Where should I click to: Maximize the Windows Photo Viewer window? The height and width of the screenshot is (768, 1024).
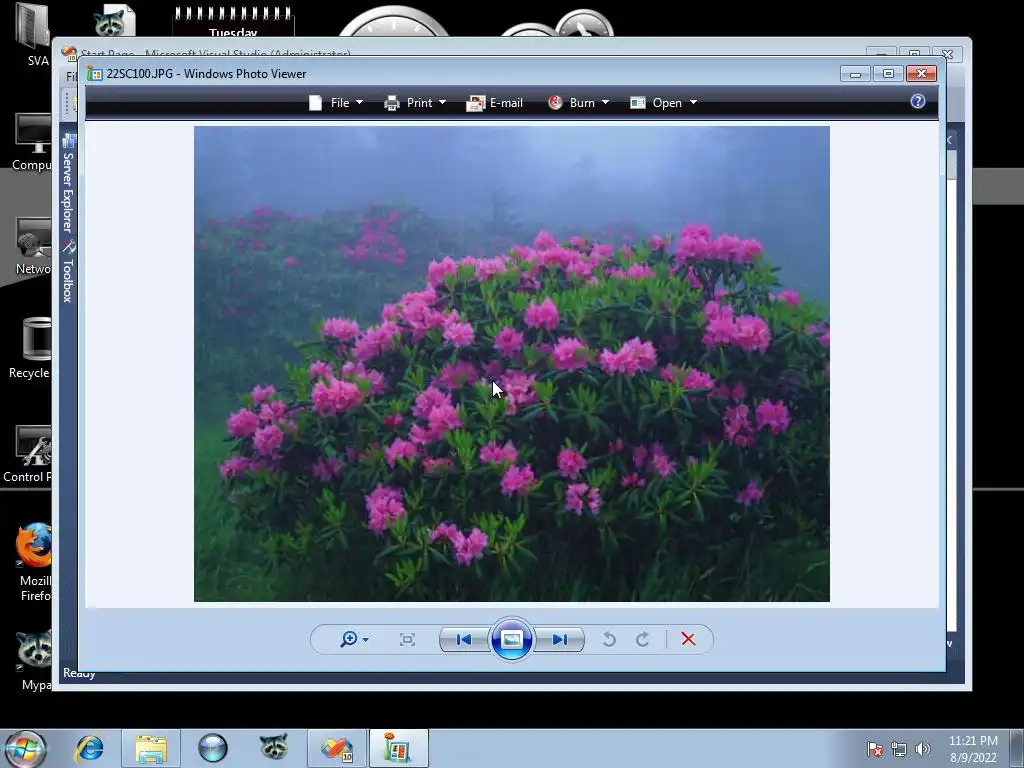point(888,74)
